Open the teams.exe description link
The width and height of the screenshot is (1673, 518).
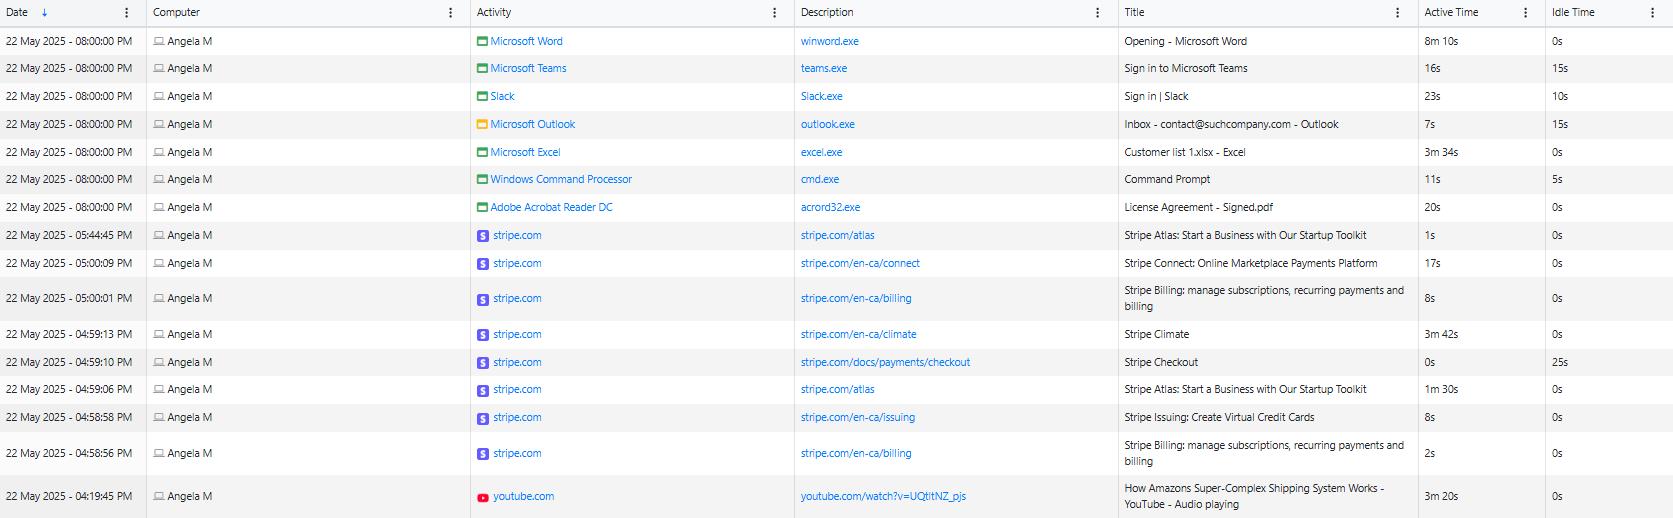click(824, 69)
